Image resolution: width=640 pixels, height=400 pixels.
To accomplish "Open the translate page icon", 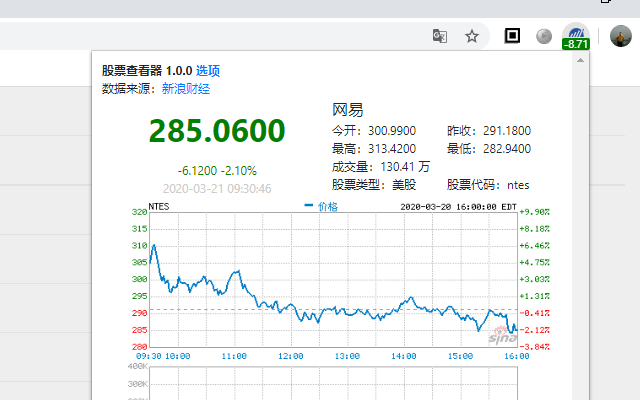I will (x=440, y=36).
